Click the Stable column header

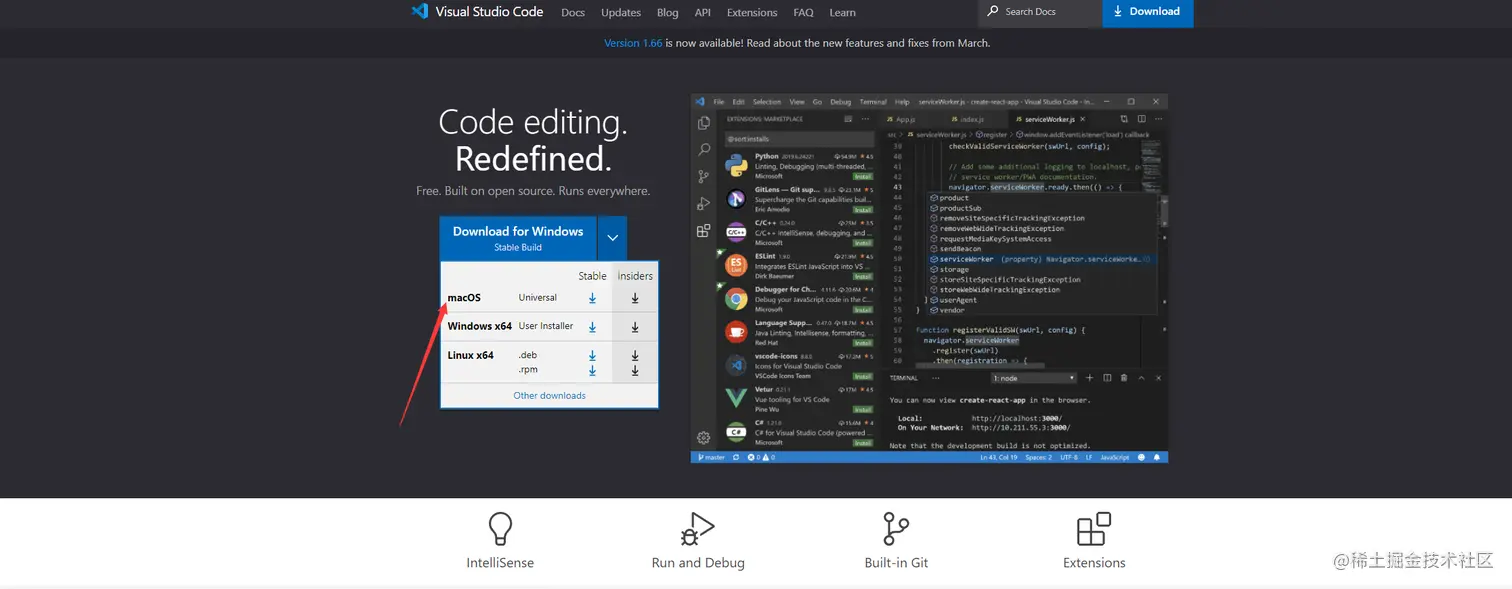[x=592, y=276]
